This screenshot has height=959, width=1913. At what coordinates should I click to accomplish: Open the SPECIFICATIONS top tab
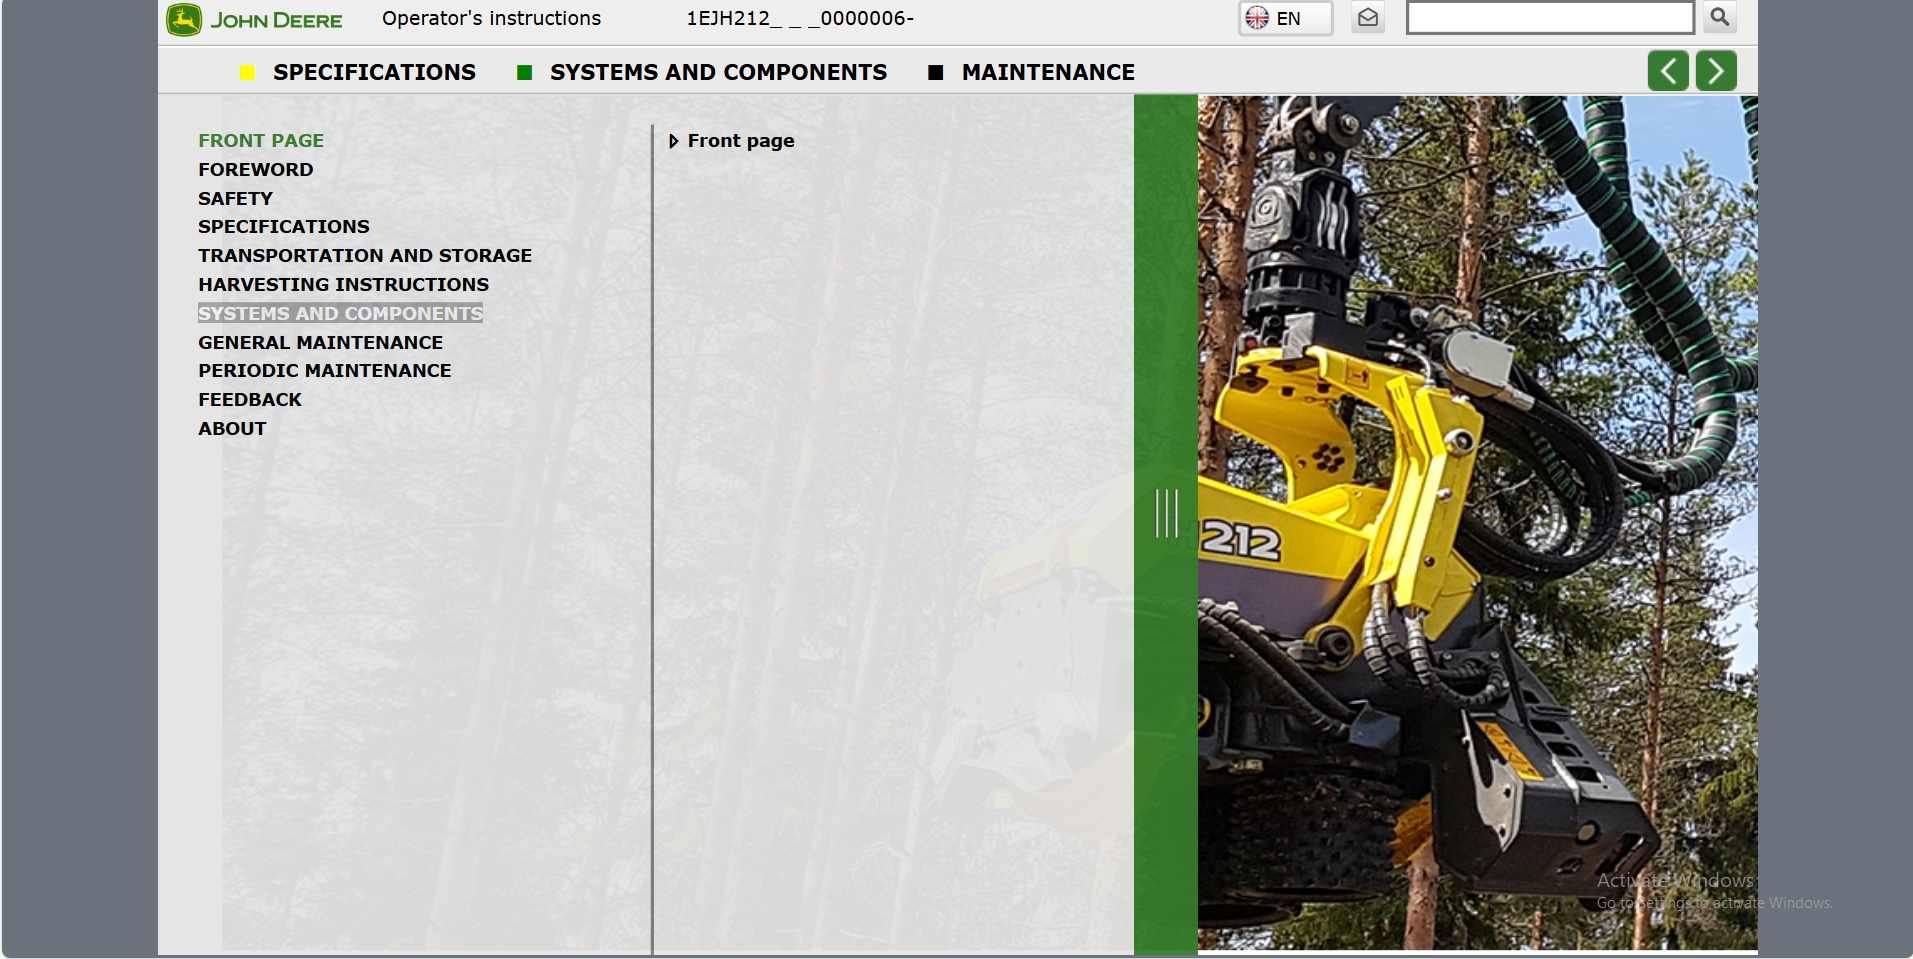pos(374,72)
